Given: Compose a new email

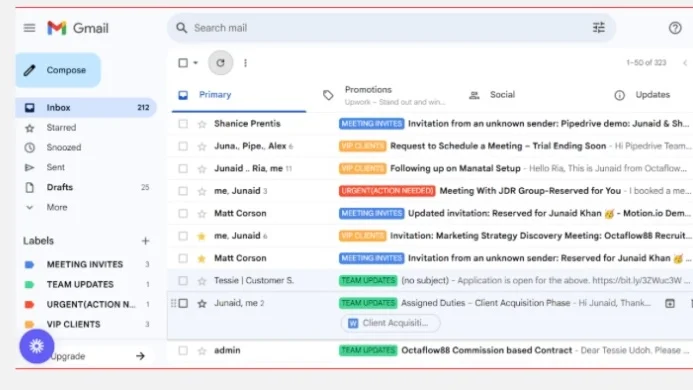Looking at the screenshot, I should (x=58, y=70).
